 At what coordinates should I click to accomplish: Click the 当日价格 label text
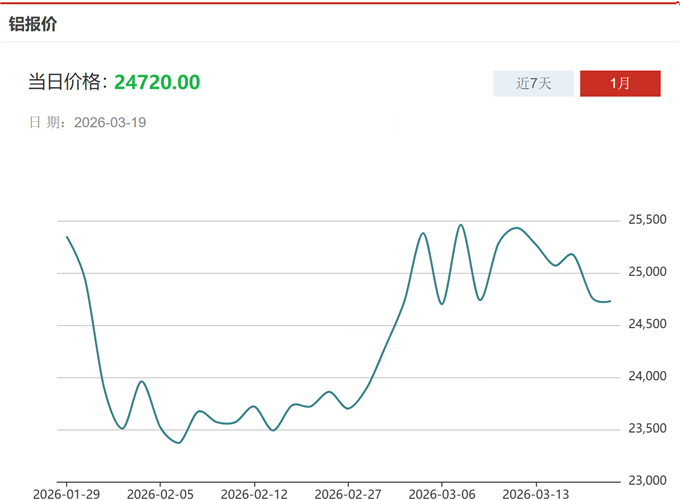pos(66,82)
